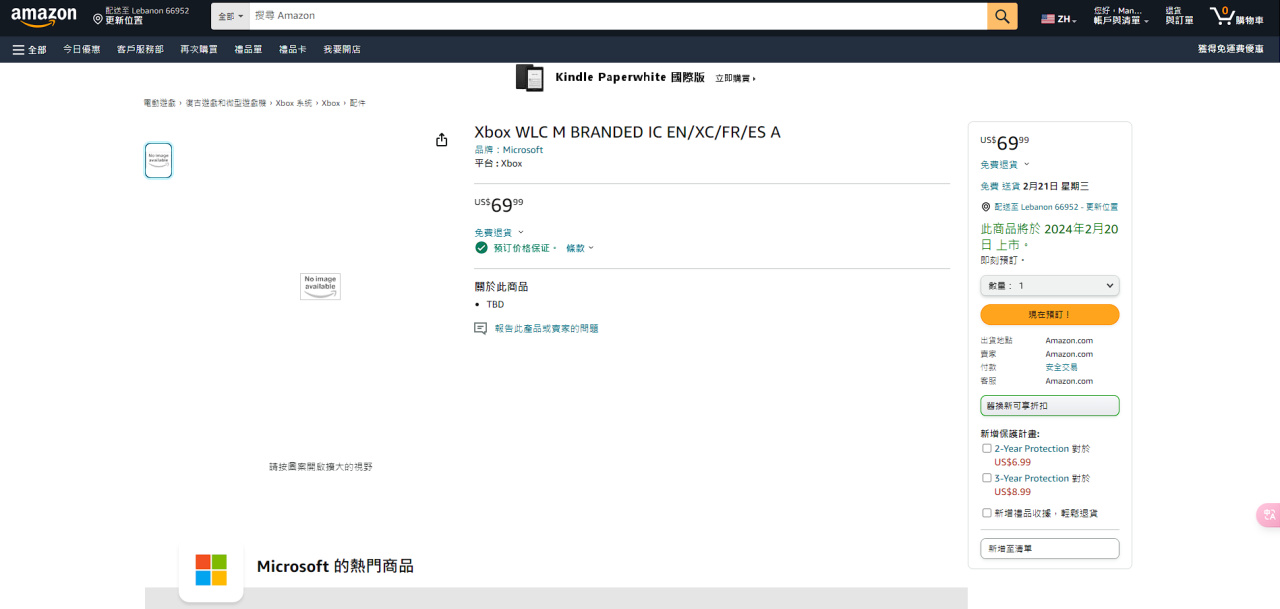Image resolution: width=1280 pixels, height=609 pixels.
Task: Open the hamburger menu 全部
Action: click(30, 49)
